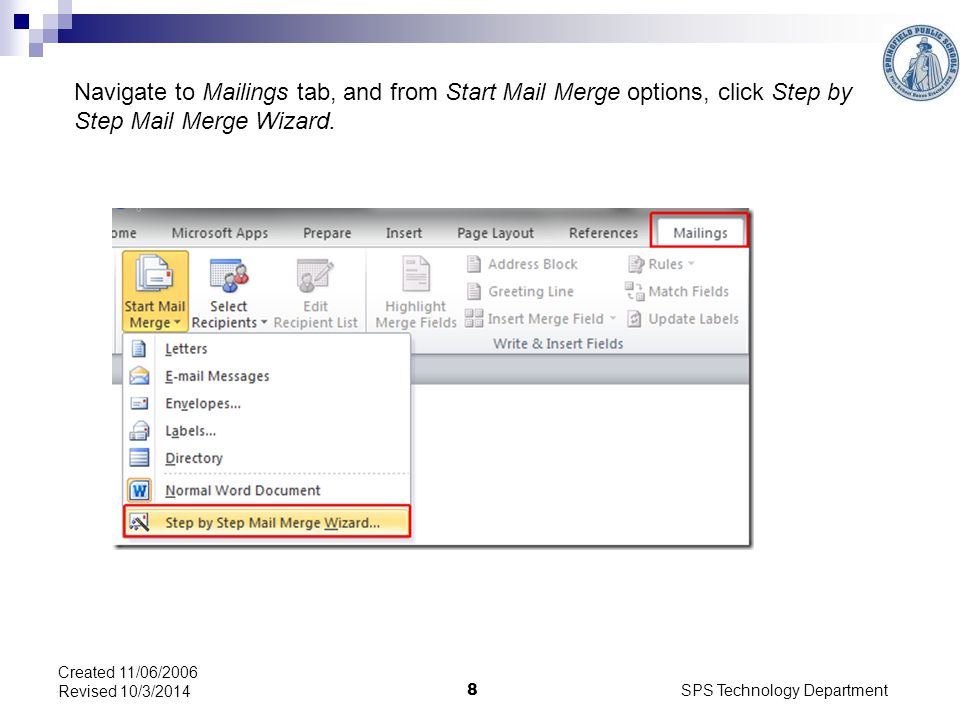The height and width of the screenshot is (720, 960).
Task: Click the Directory list icon
Action: [x=139, y=458]
